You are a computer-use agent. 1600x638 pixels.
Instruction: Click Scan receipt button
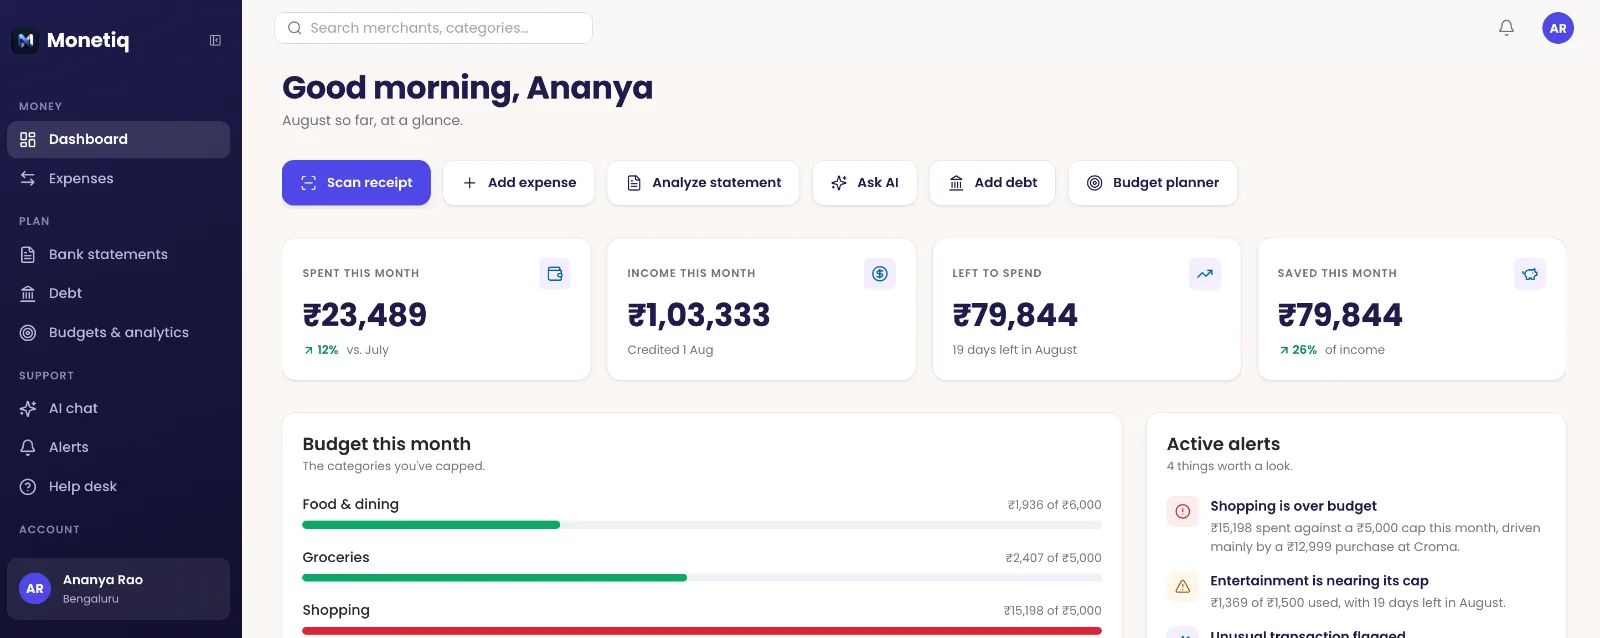point(356,183)
